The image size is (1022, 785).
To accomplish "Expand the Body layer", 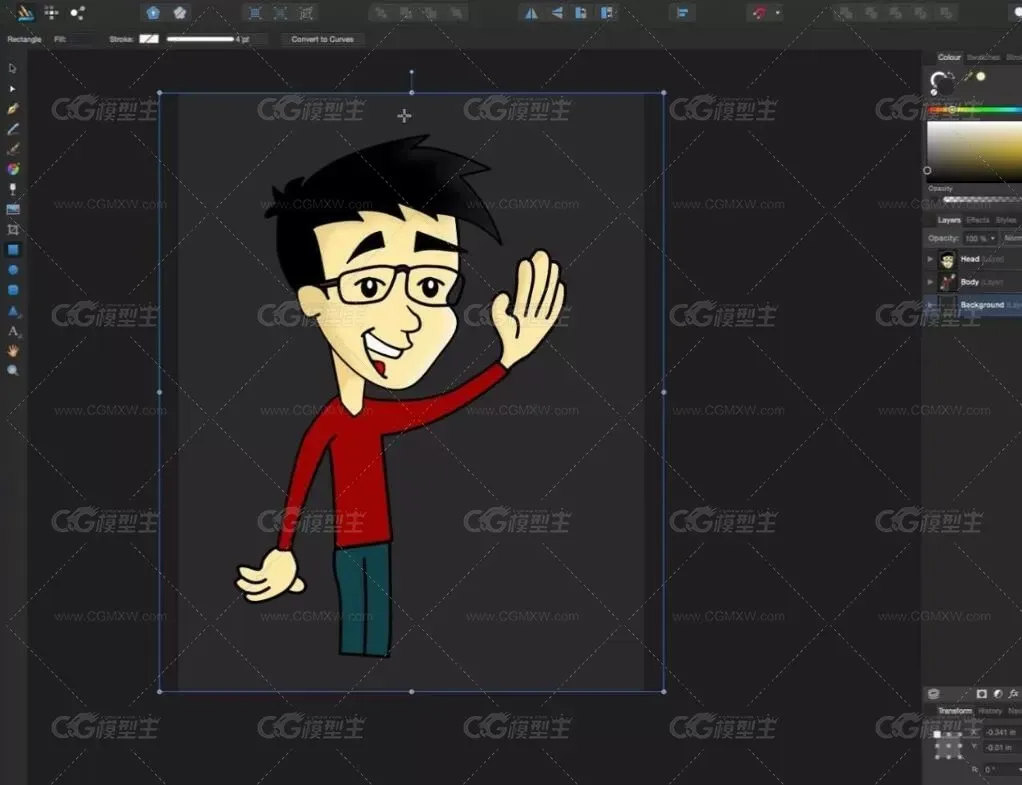I will (x=930, y=282).
